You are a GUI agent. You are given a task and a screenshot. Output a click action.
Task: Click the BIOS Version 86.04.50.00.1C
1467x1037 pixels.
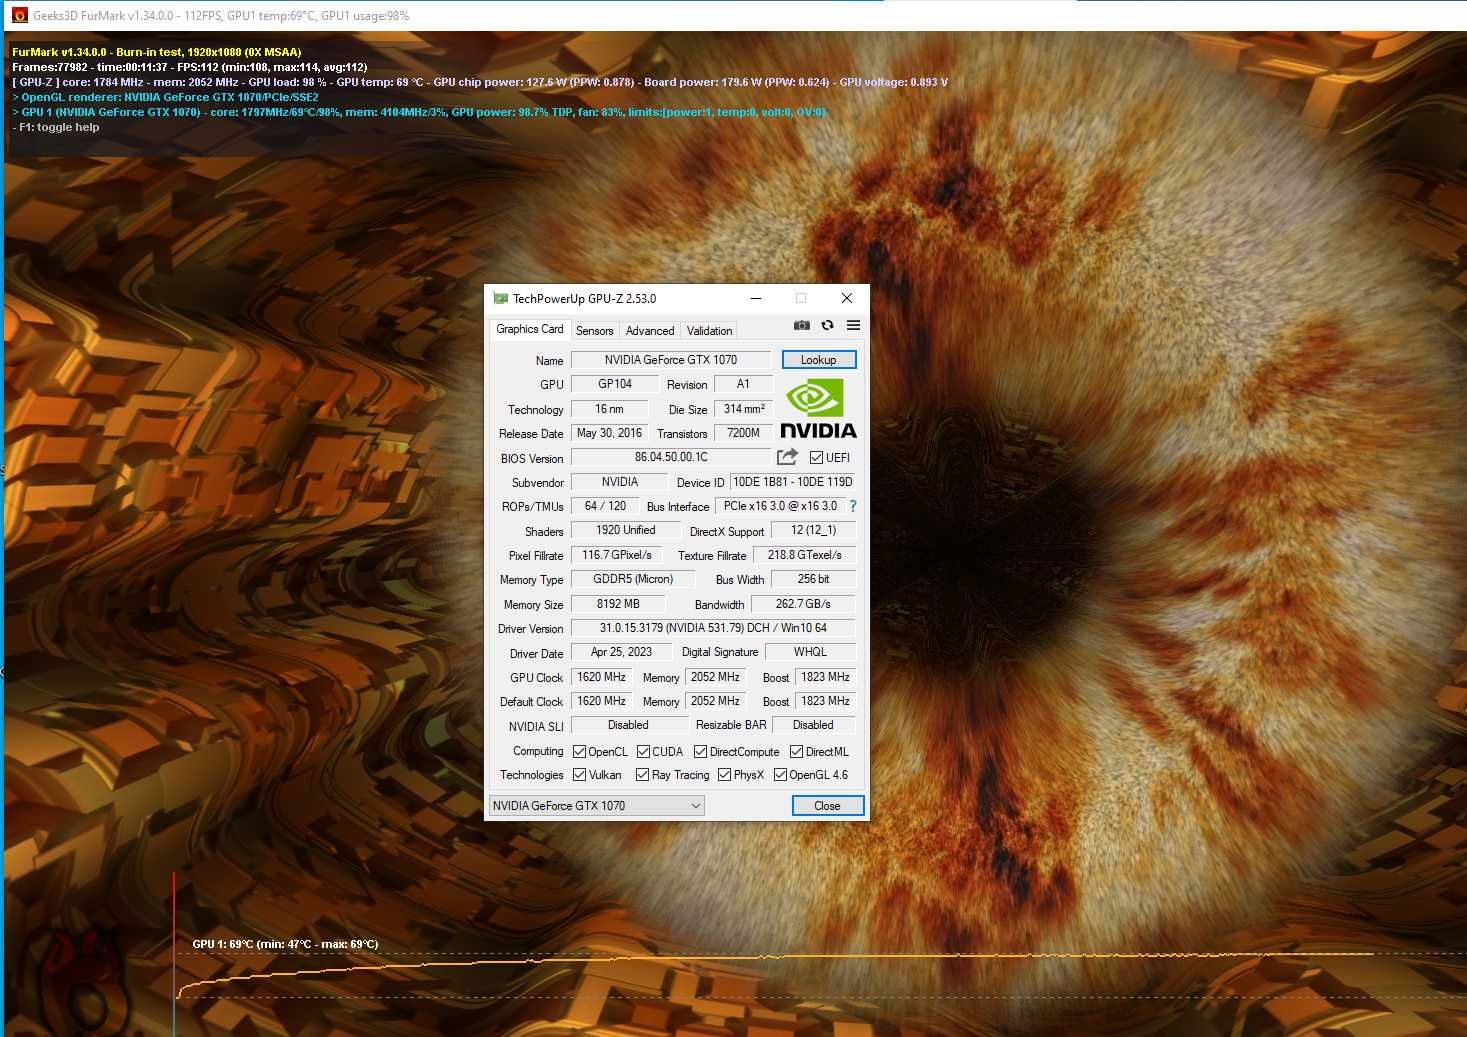tap(671, 457)
